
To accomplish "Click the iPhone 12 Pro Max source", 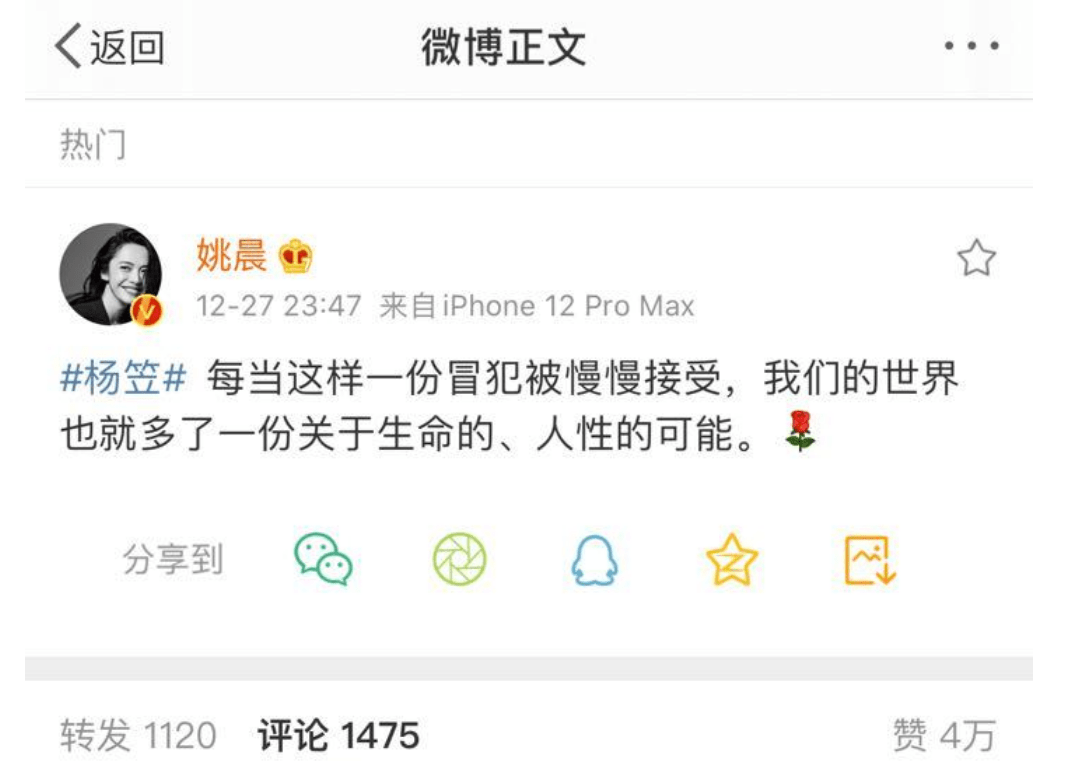I will pos(568,306).
